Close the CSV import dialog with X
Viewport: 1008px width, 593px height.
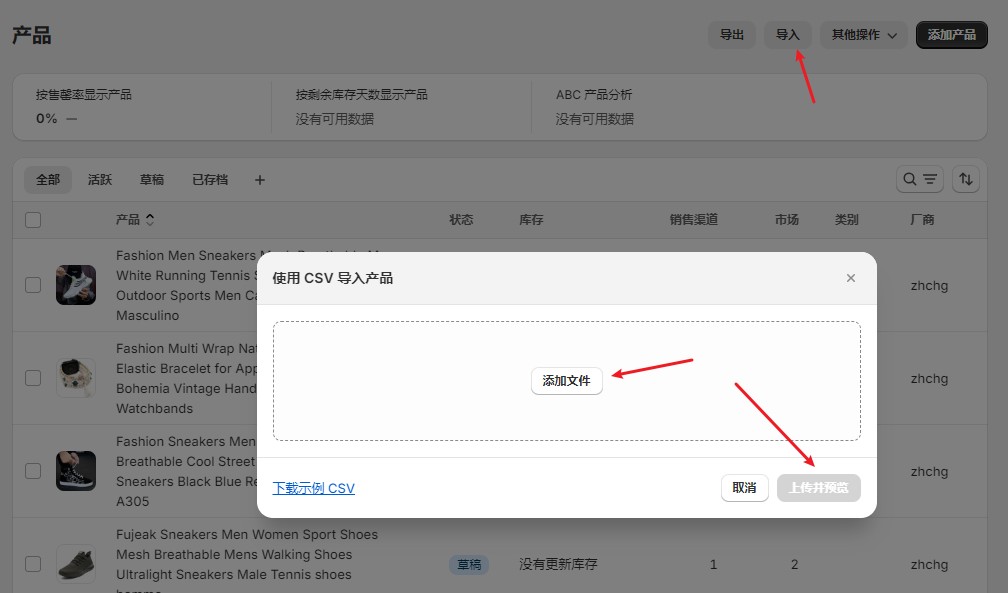pos(850,278)
